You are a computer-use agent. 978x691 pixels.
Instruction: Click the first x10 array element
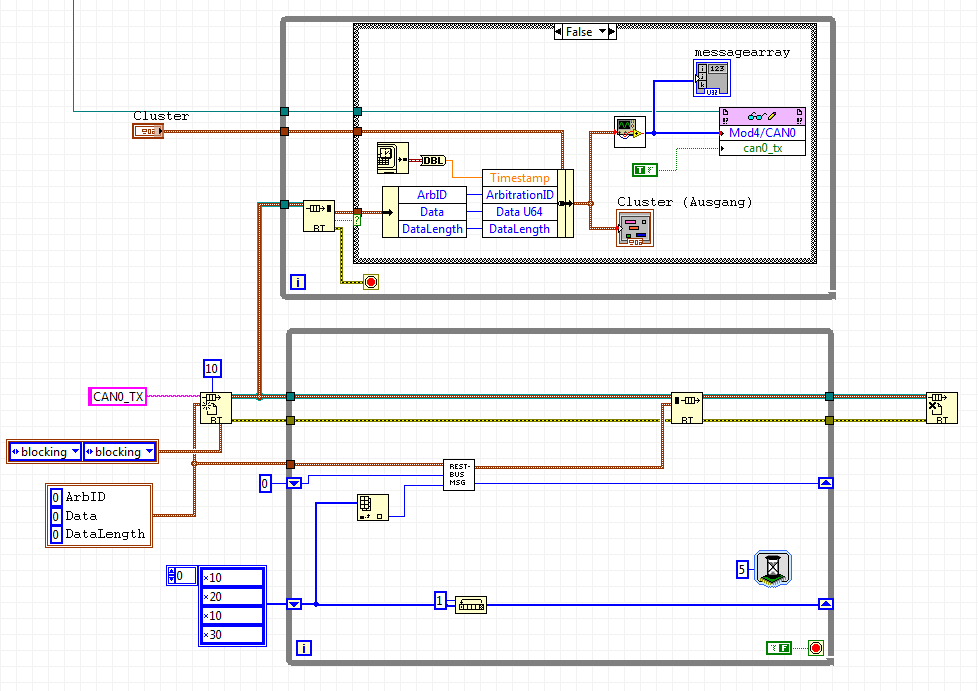(x=233, y=577)
